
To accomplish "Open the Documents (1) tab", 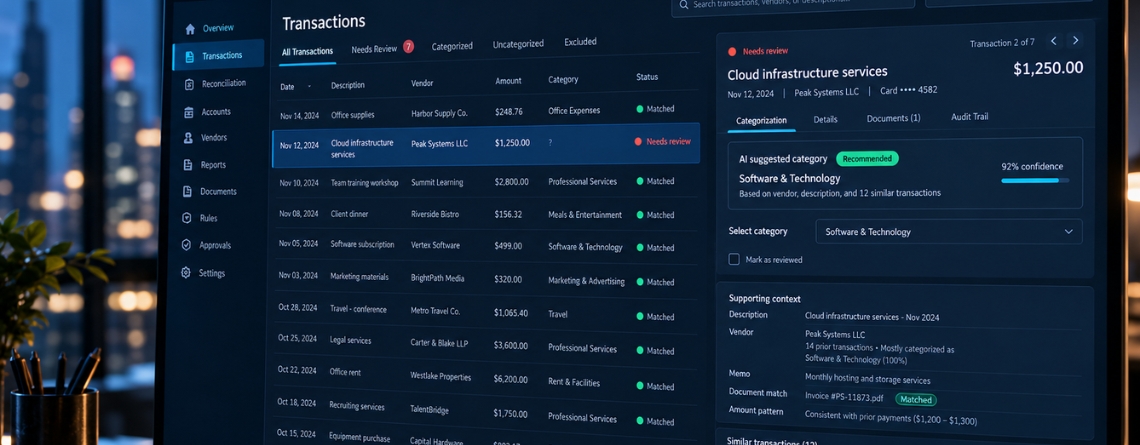I will click(x=894, y=118).
